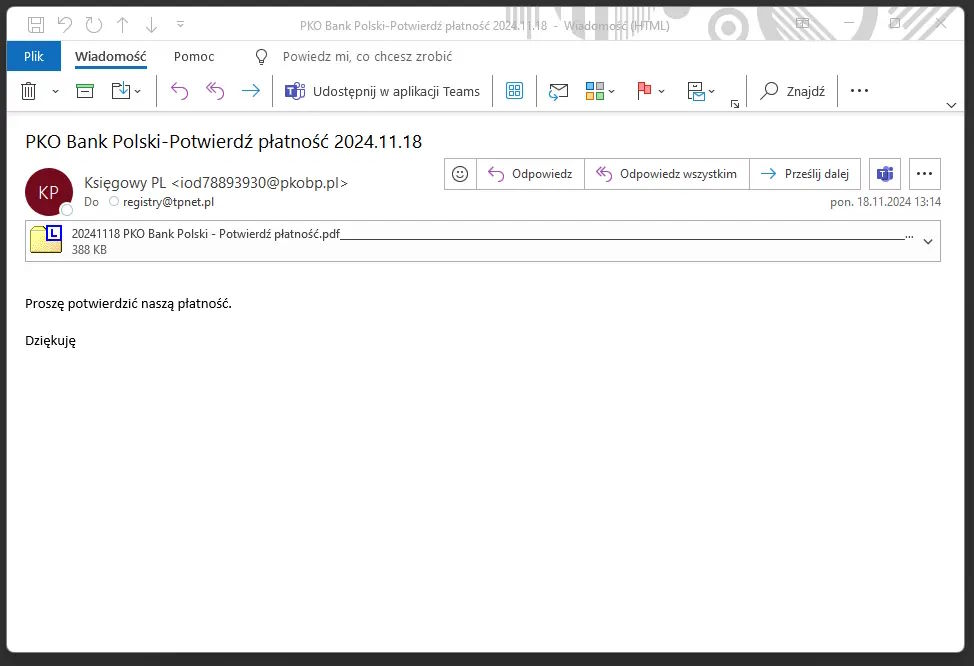
Task: Click the Odpowiedz button
Action: point(531,174)
